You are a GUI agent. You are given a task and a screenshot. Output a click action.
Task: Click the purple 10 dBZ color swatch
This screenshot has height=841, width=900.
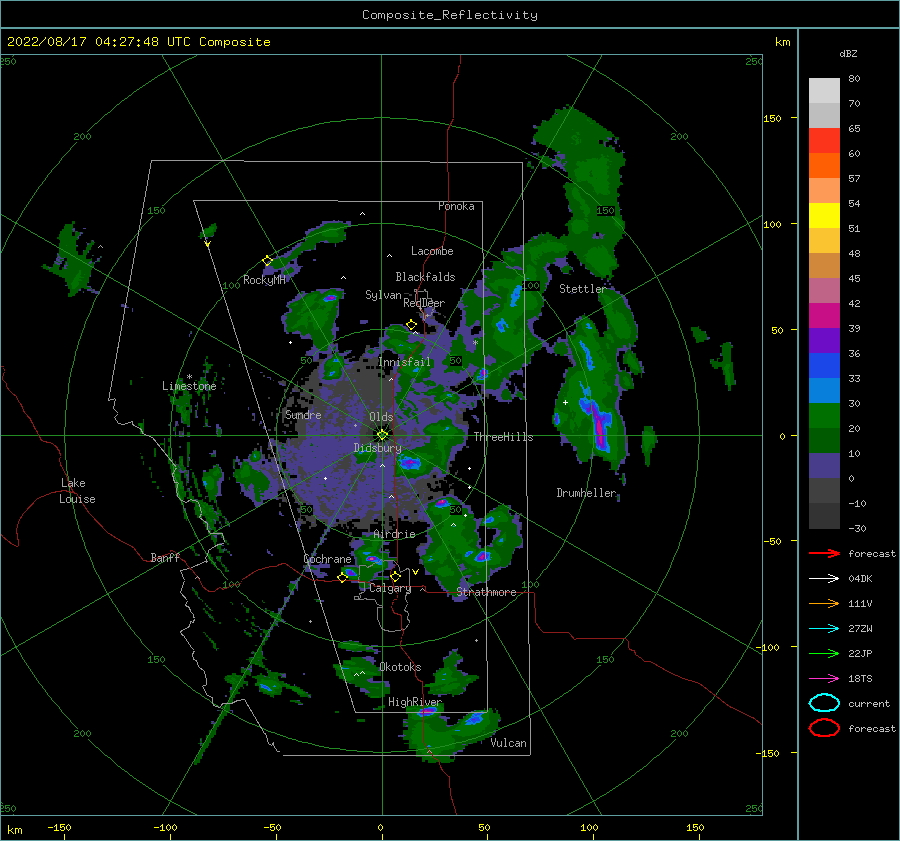pyautogui.click(x=824, y=466)
